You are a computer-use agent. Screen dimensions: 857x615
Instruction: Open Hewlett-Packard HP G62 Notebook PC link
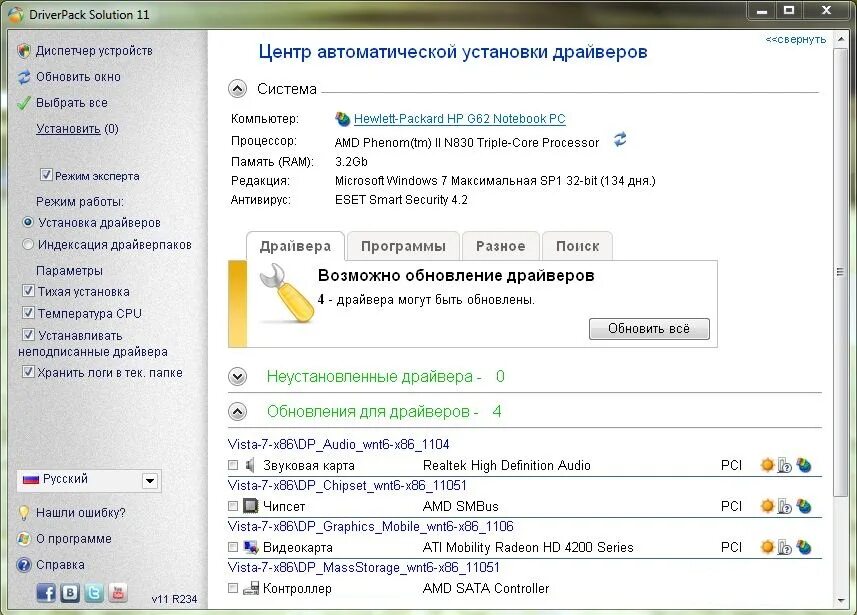click(x=460, y=119)
